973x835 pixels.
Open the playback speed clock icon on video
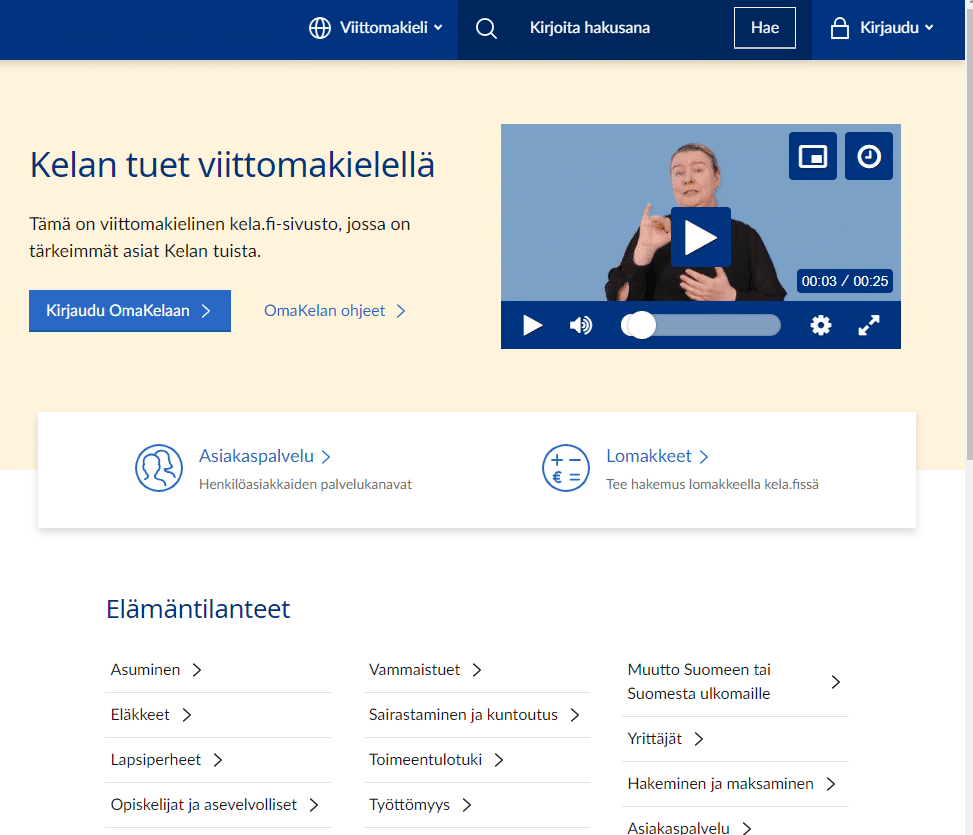tap(868, 156)
